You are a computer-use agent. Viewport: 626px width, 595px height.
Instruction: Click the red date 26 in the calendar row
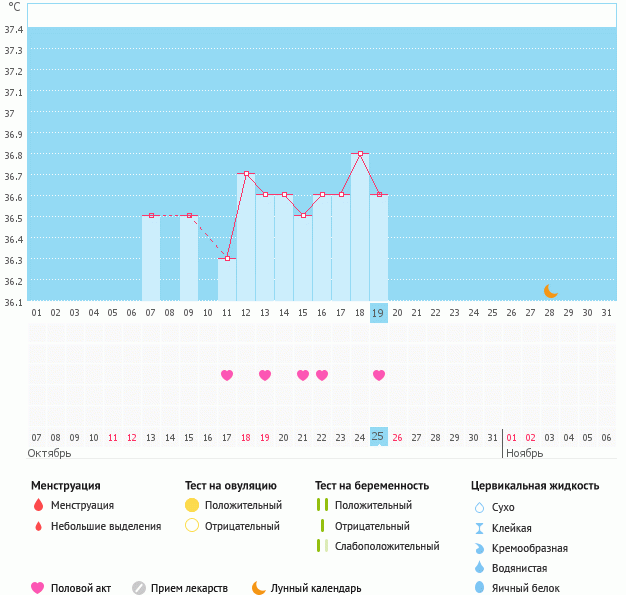tap(397, 437)
